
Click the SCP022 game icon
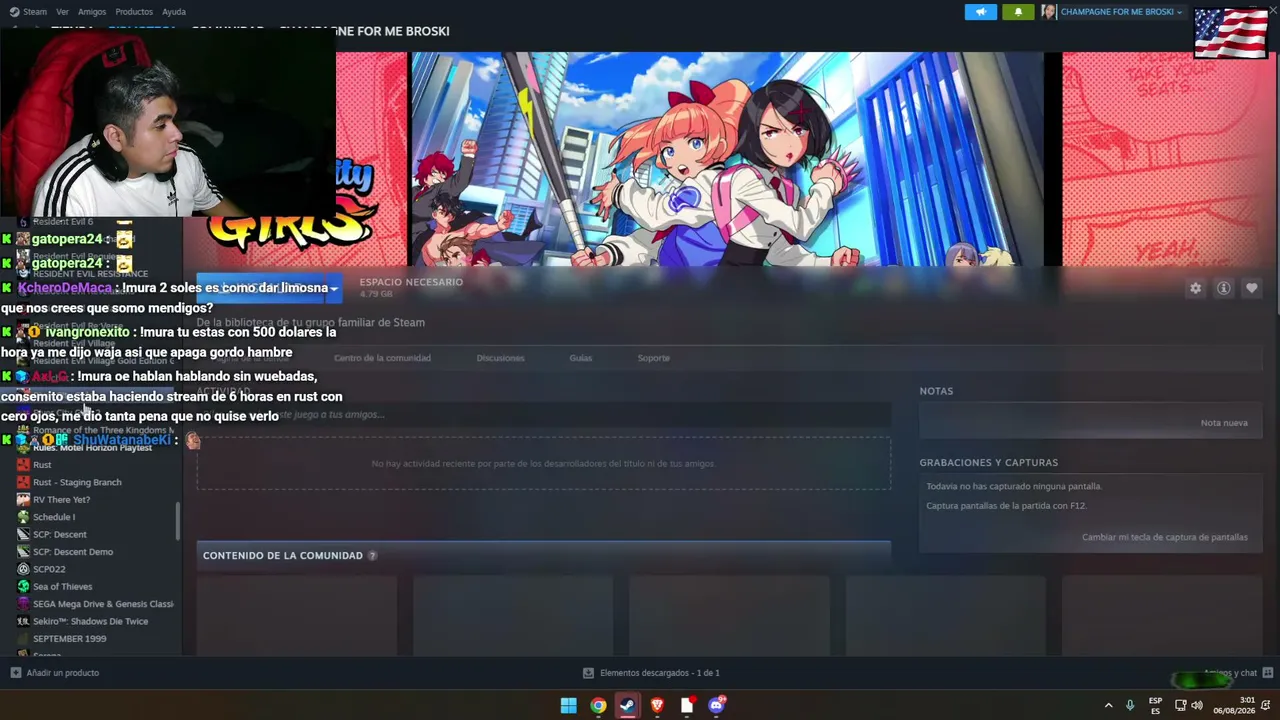(23, 569)
